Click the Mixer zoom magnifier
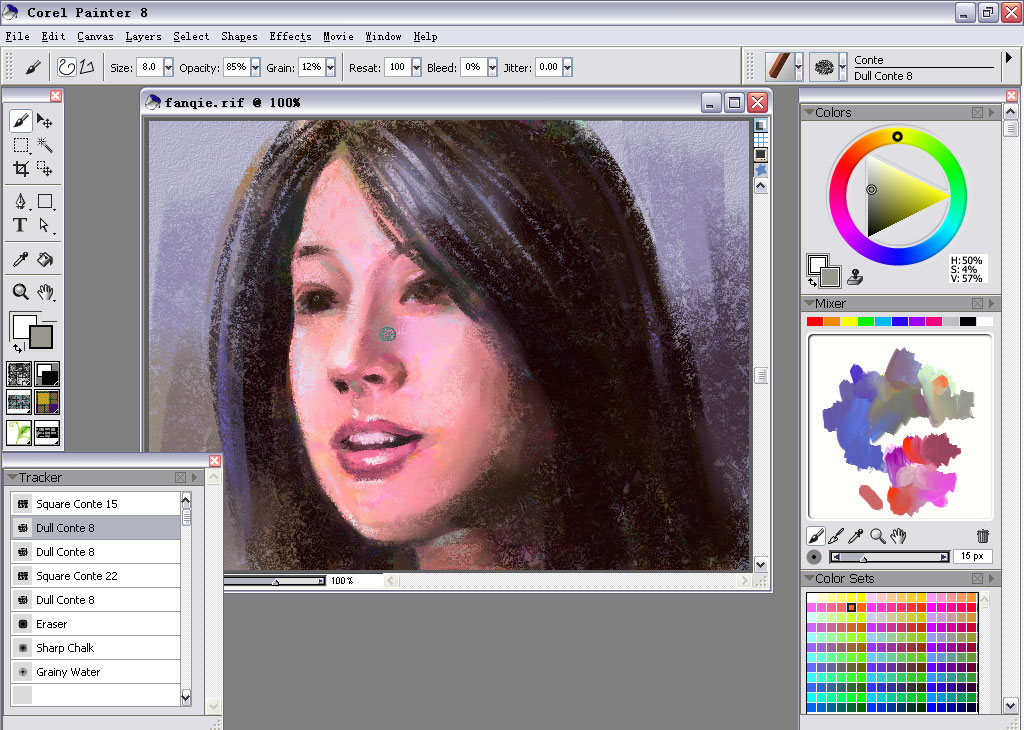Image resolution: width=1024 pixels, height=730 pixels. point(878,536)
